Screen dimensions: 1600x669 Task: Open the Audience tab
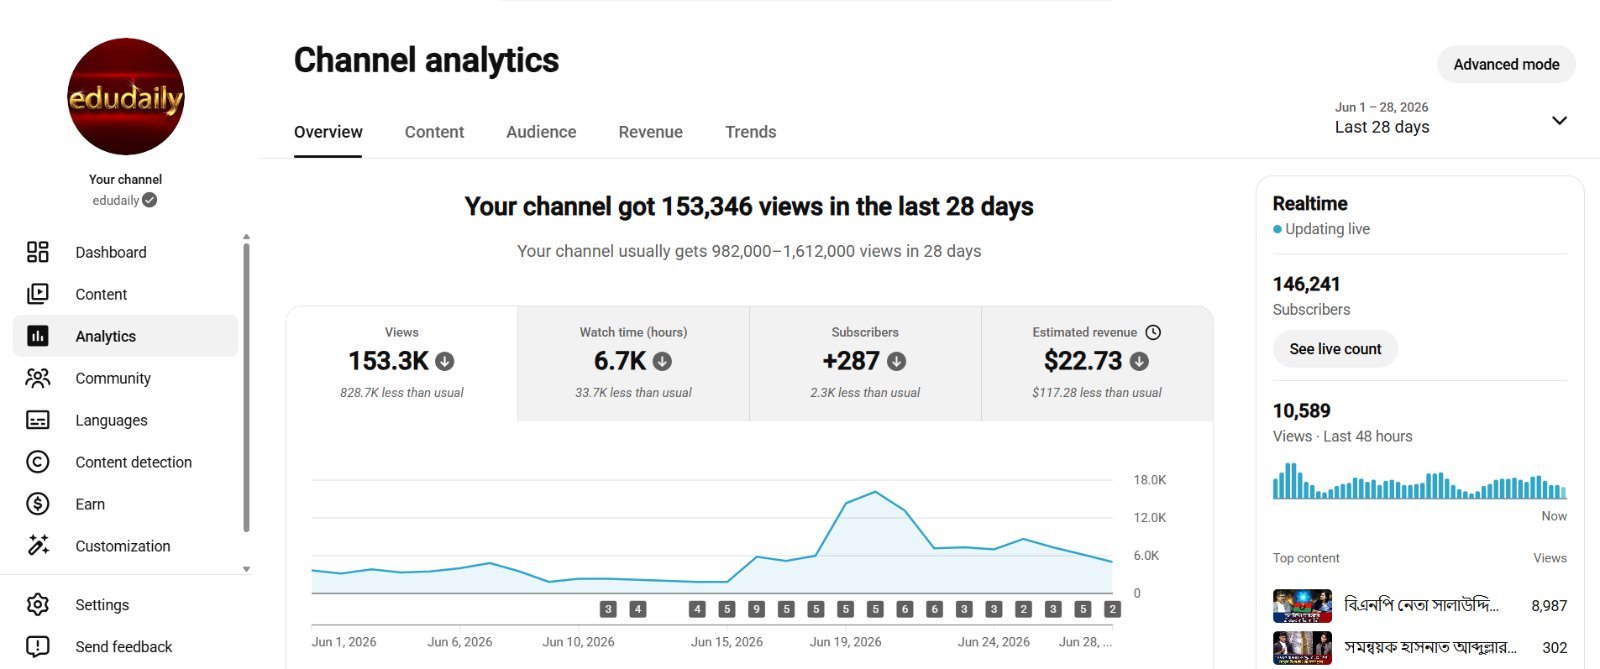pyautogui.click(x=541, y=132)
